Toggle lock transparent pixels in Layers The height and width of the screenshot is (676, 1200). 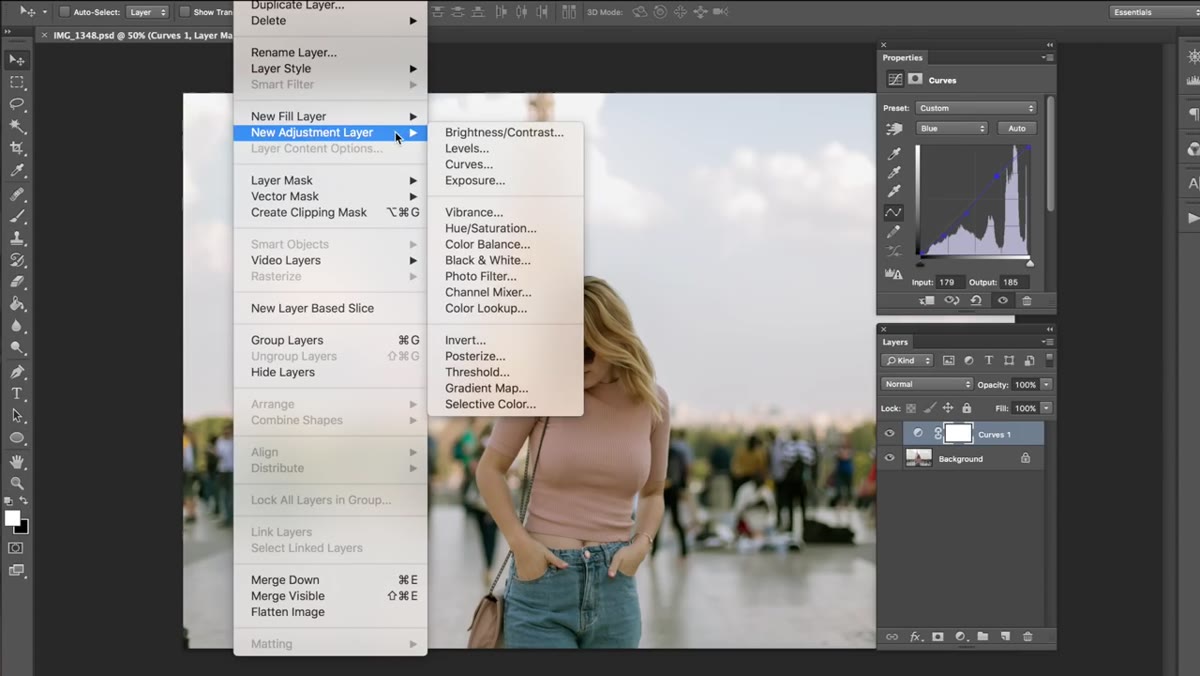(911, 408)
